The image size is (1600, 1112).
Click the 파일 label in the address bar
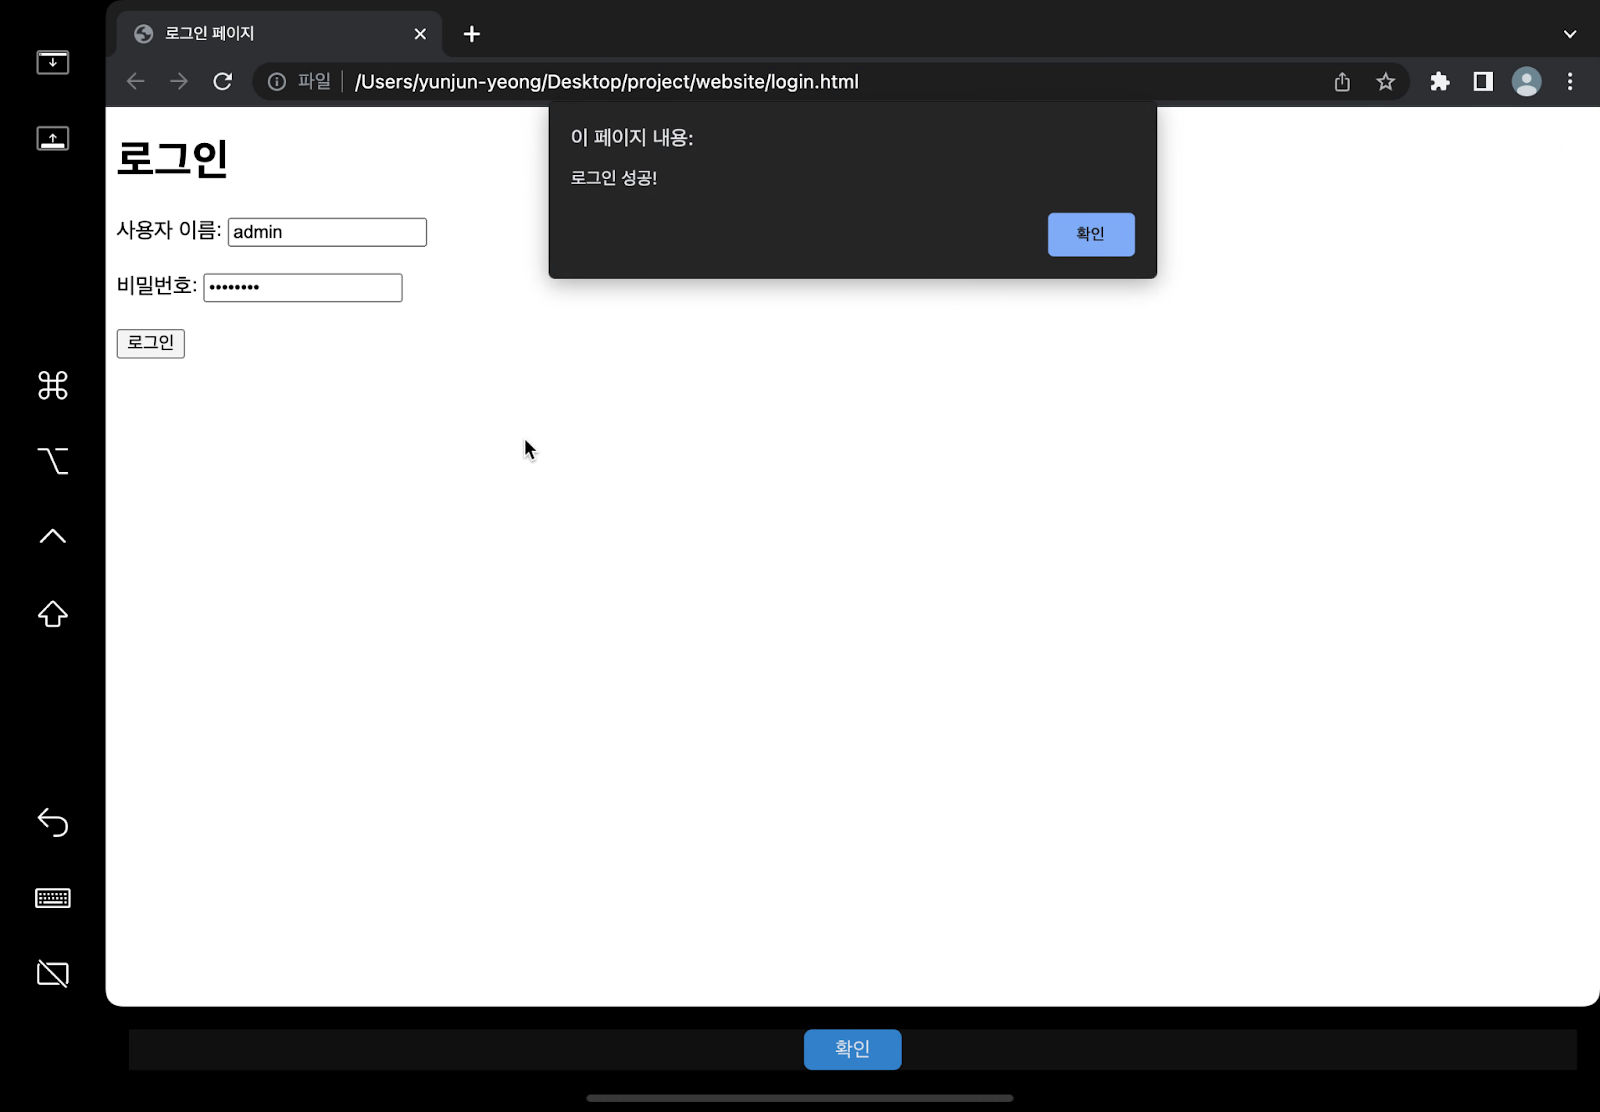pos(314,82)
